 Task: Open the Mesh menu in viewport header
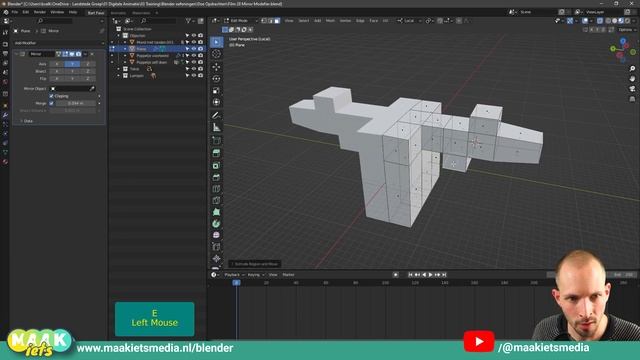(x=330, y=20)
